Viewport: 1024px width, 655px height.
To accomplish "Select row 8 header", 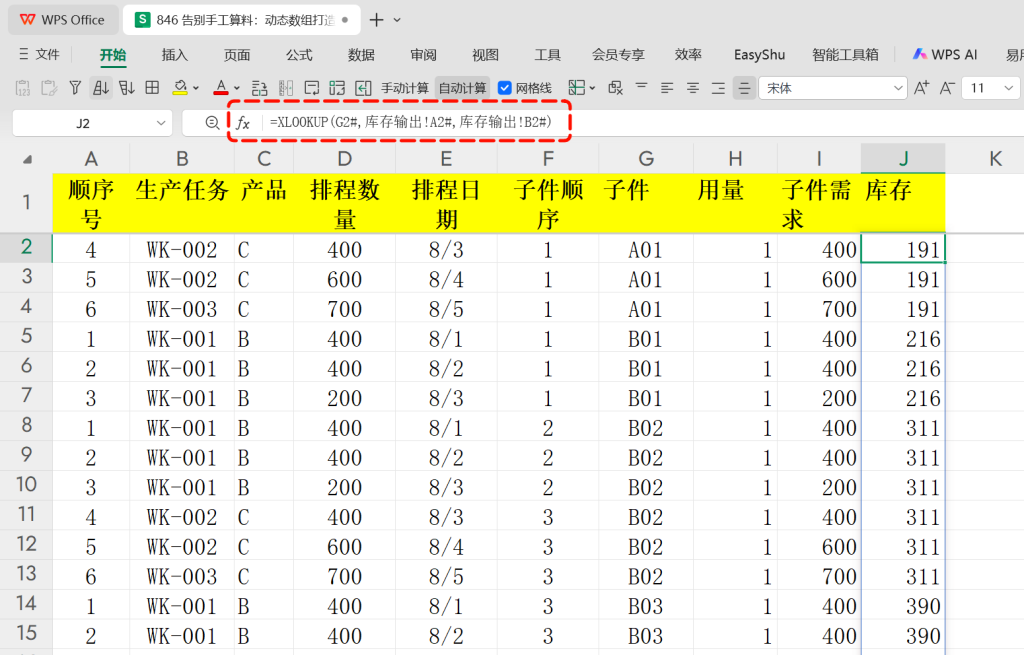I will 26,425.
